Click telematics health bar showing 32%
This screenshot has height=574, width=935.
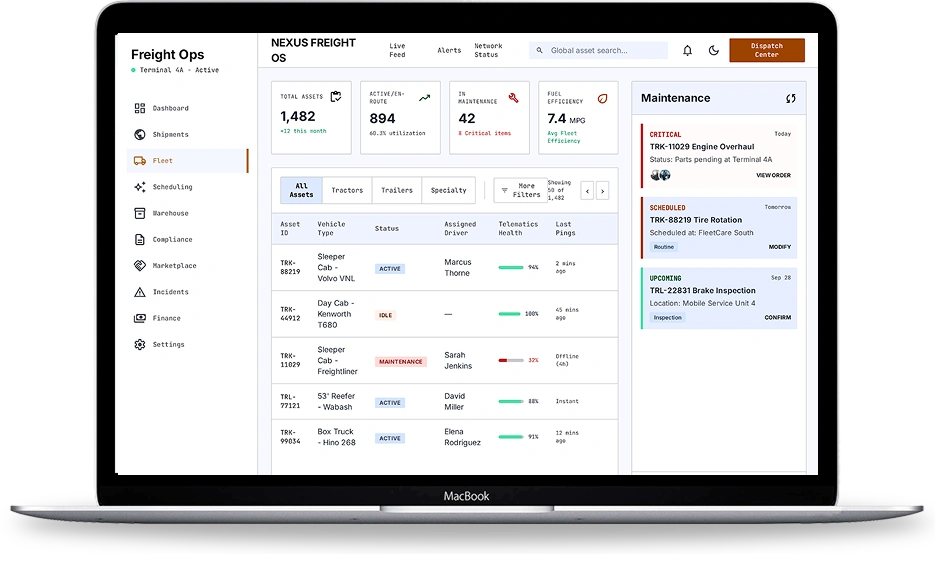tap(511, 361)
